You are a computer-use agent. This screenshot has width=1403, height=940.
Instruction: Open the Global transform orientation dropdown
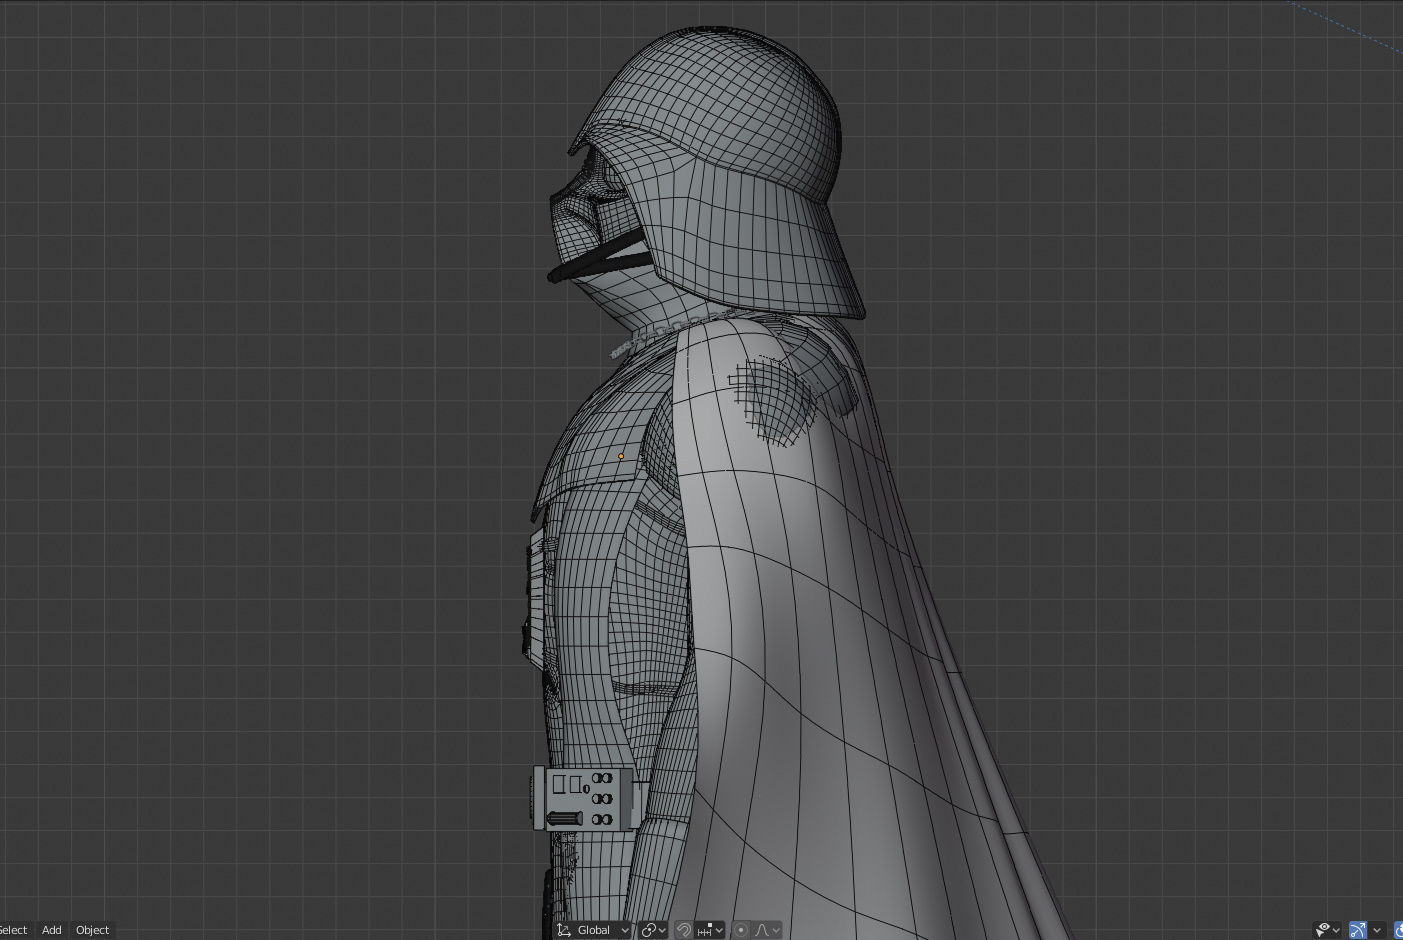[x=594, y=930]
